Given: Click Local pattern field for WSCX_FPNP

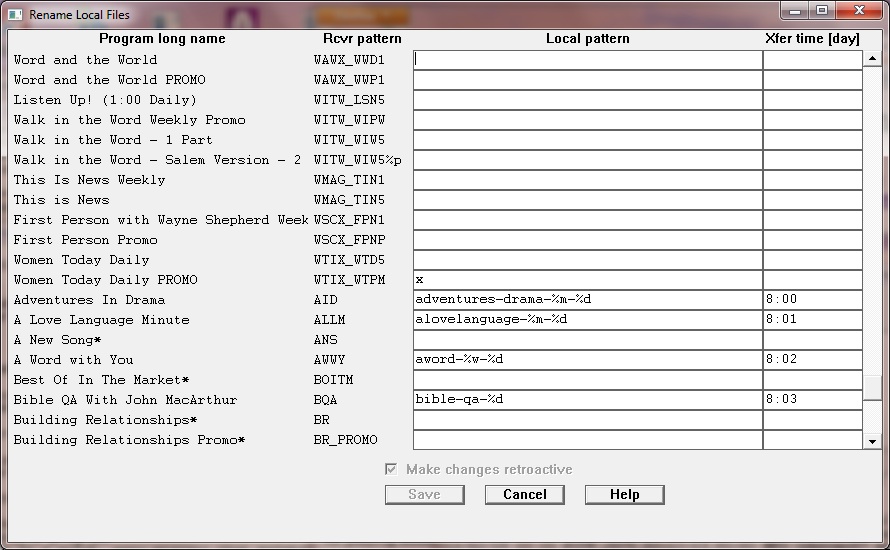Looking at the screenshot, I should 588,240.
